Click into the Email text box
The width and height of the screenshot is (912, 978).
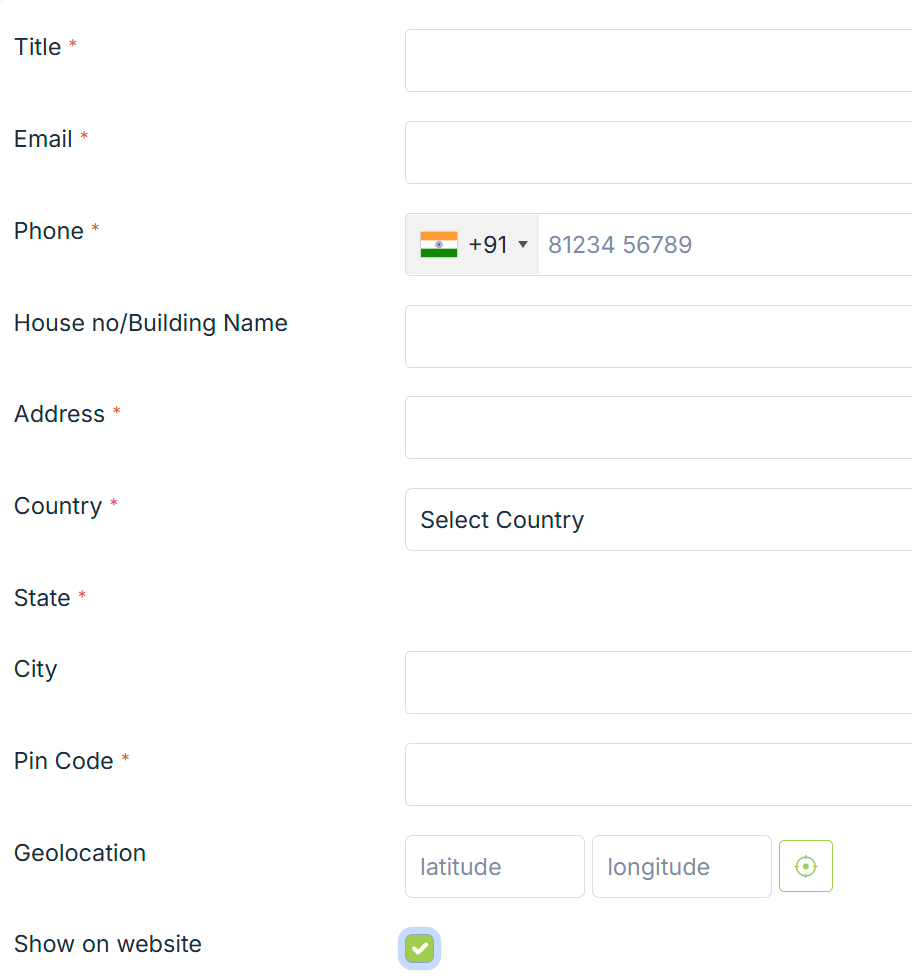[x=658, y=153]
